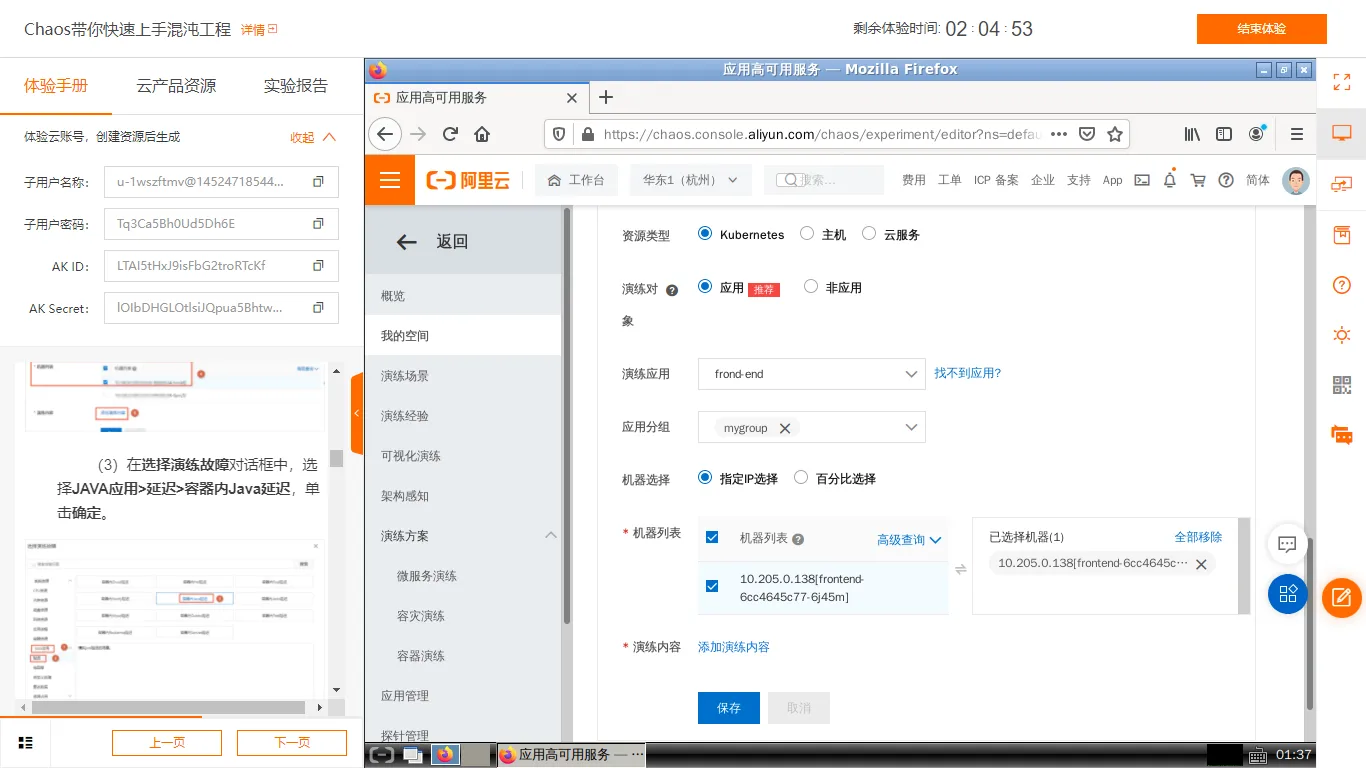Click orange edit note floating button
This screenshot has height=768, width=1366.
[1342, 598]
